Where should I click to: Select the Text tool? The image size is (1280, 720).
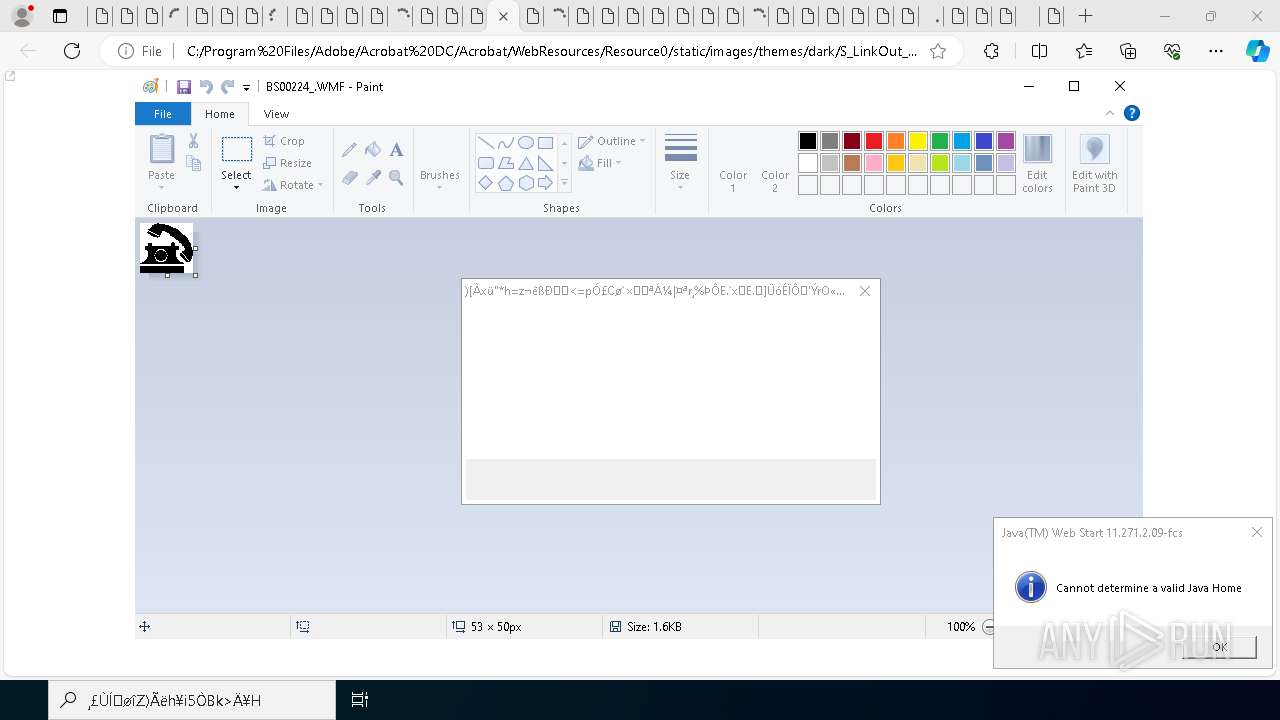pos(396,150)
